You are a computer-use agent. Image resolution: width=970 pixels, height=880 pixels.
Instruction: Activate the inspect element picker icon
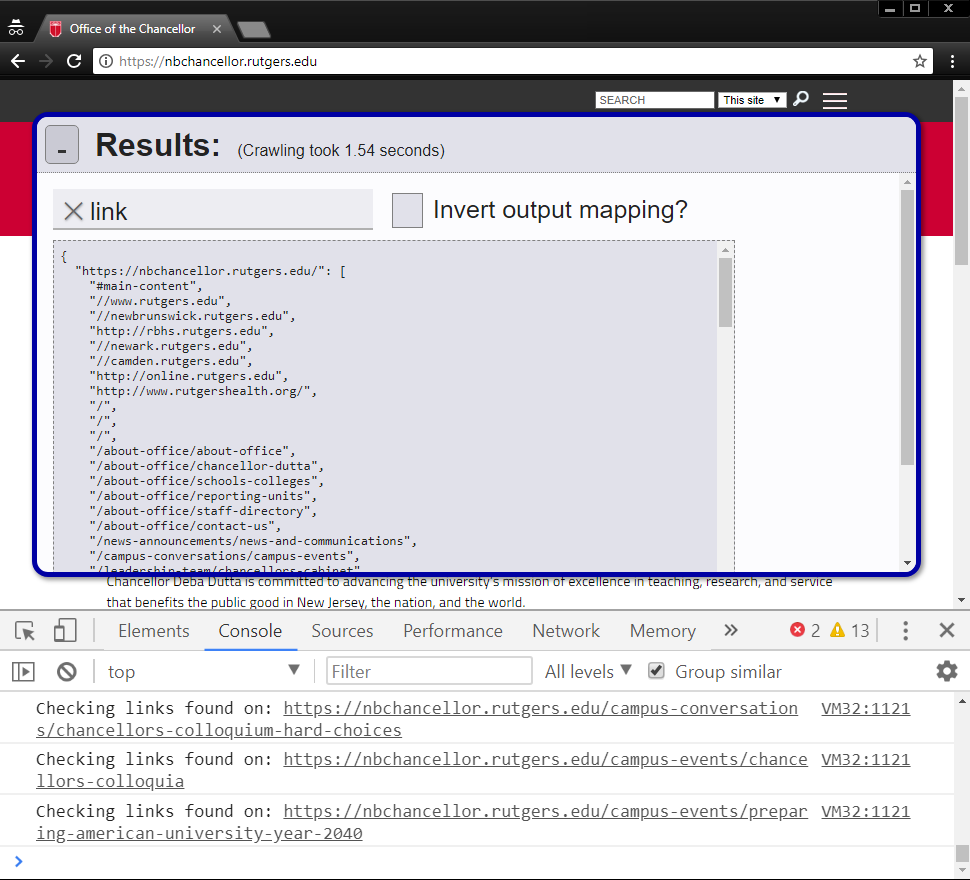(25, 631)
